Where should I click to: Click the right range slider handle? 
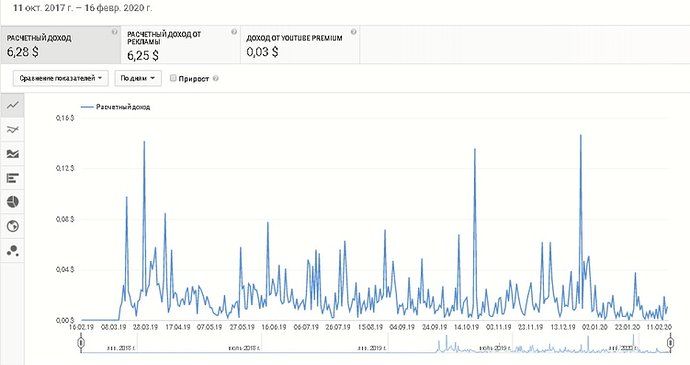670,343
